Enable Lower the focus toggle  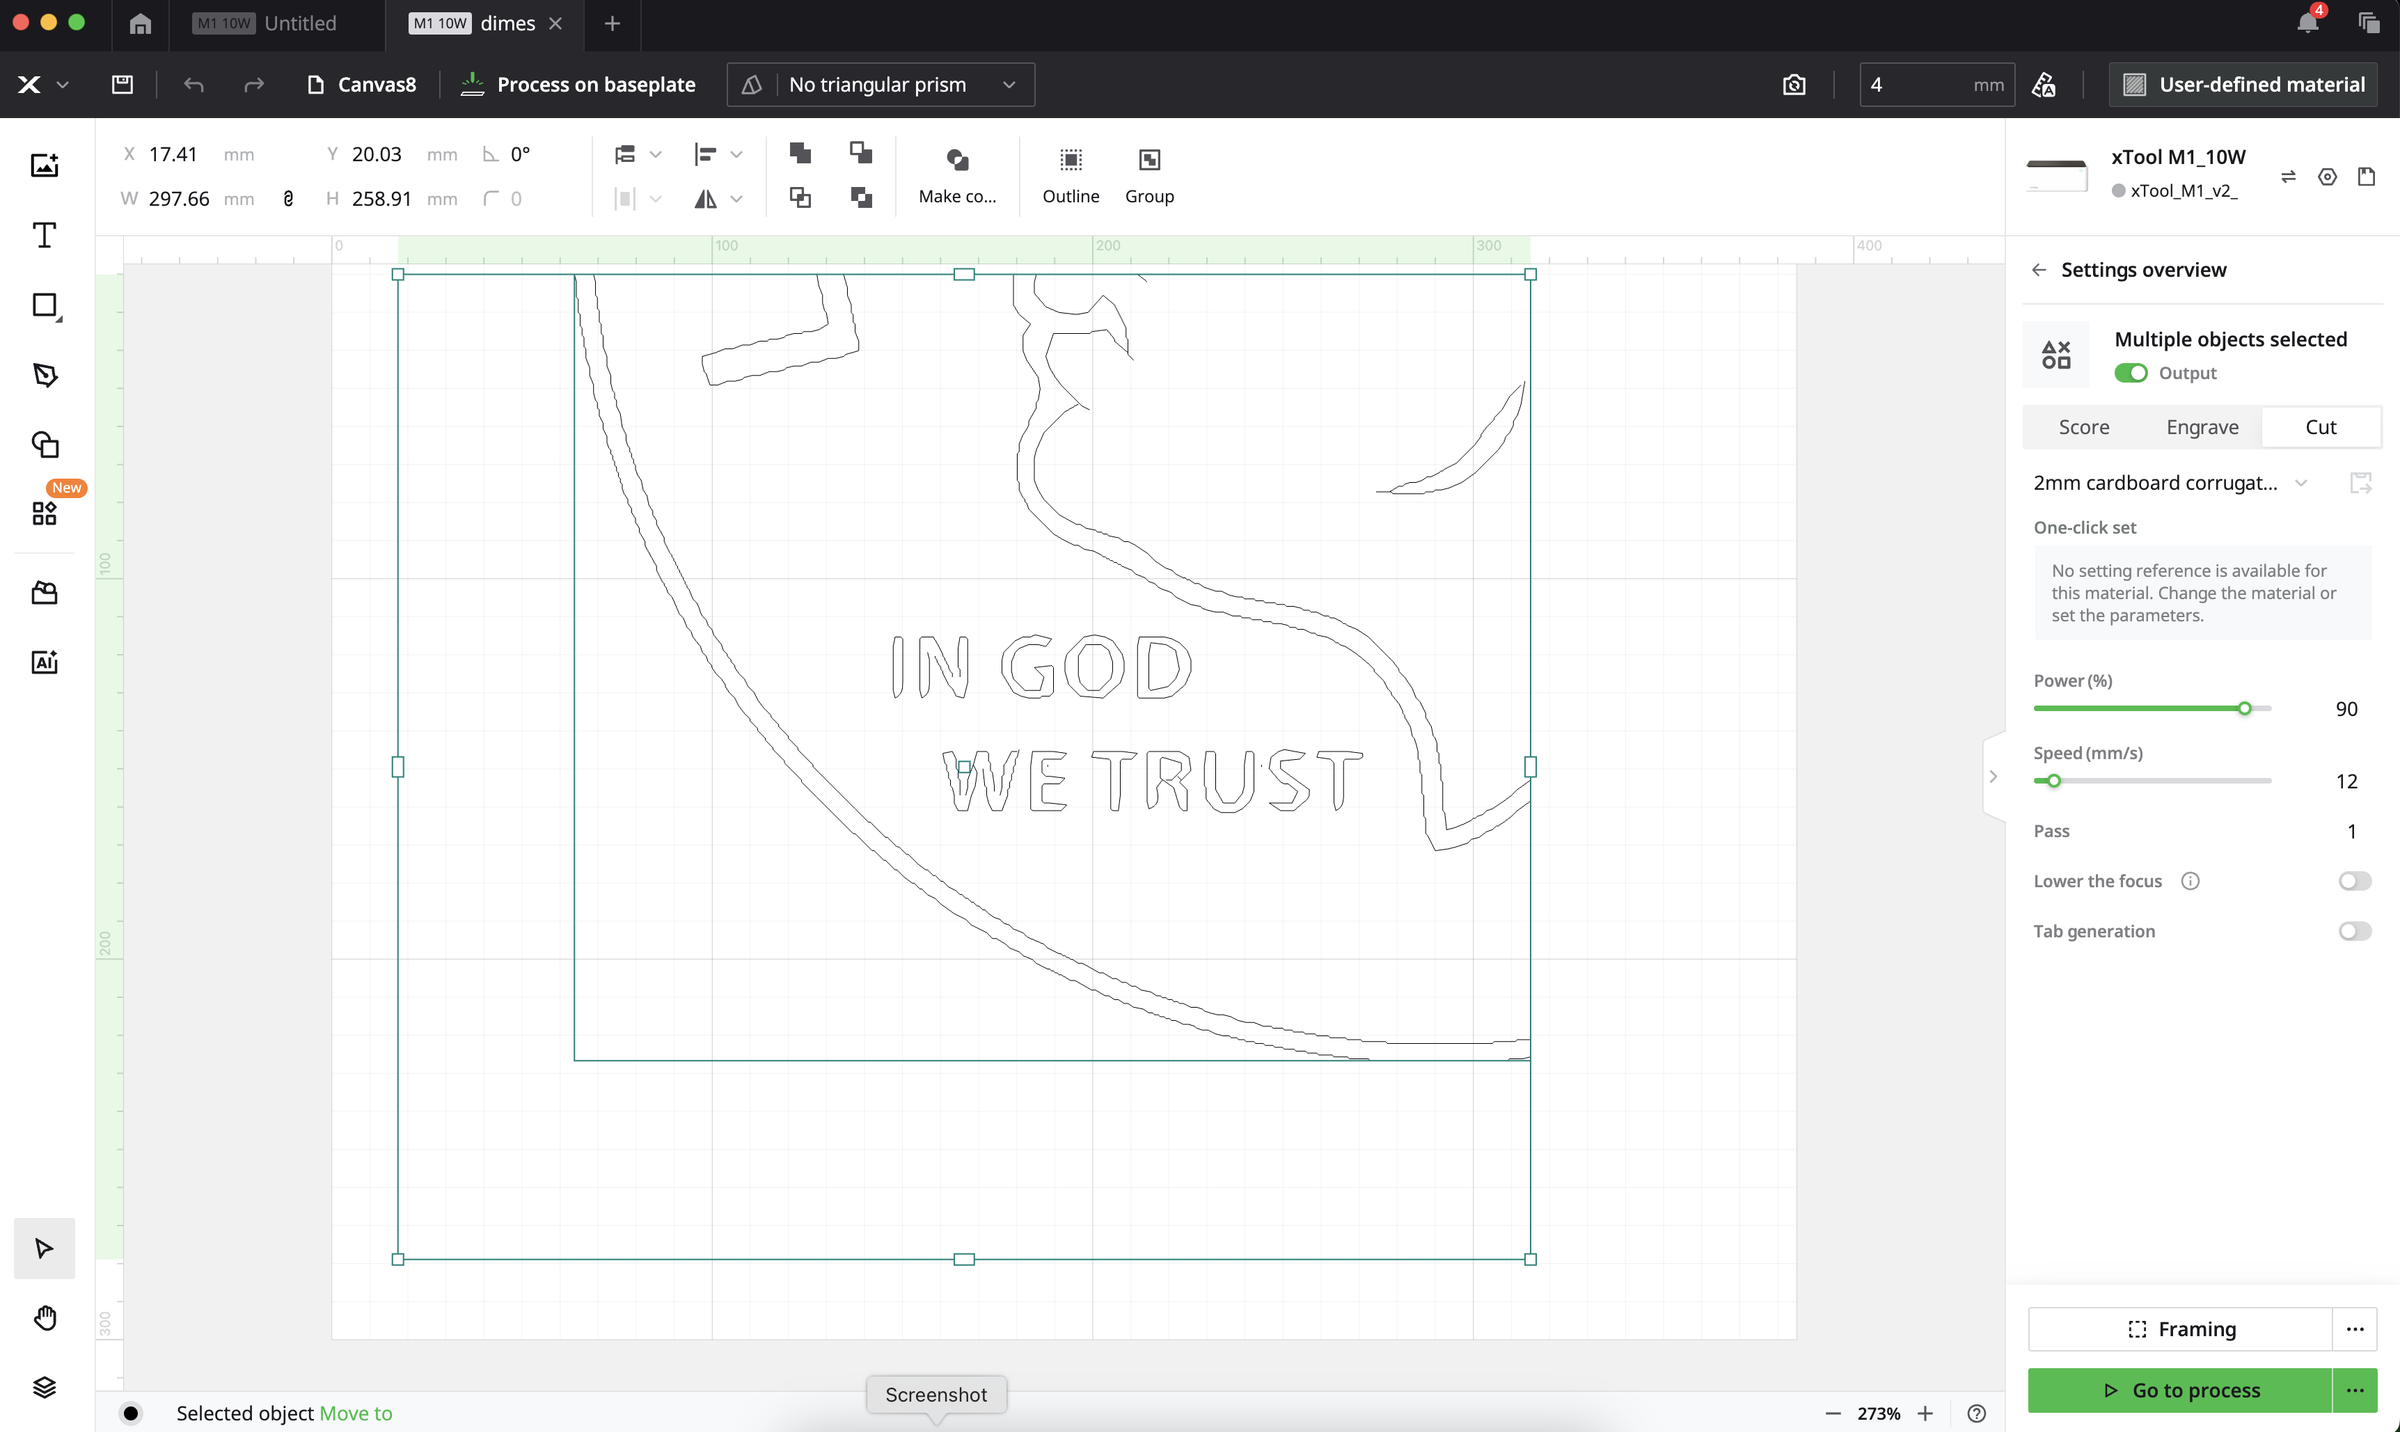click(2354, 881)
